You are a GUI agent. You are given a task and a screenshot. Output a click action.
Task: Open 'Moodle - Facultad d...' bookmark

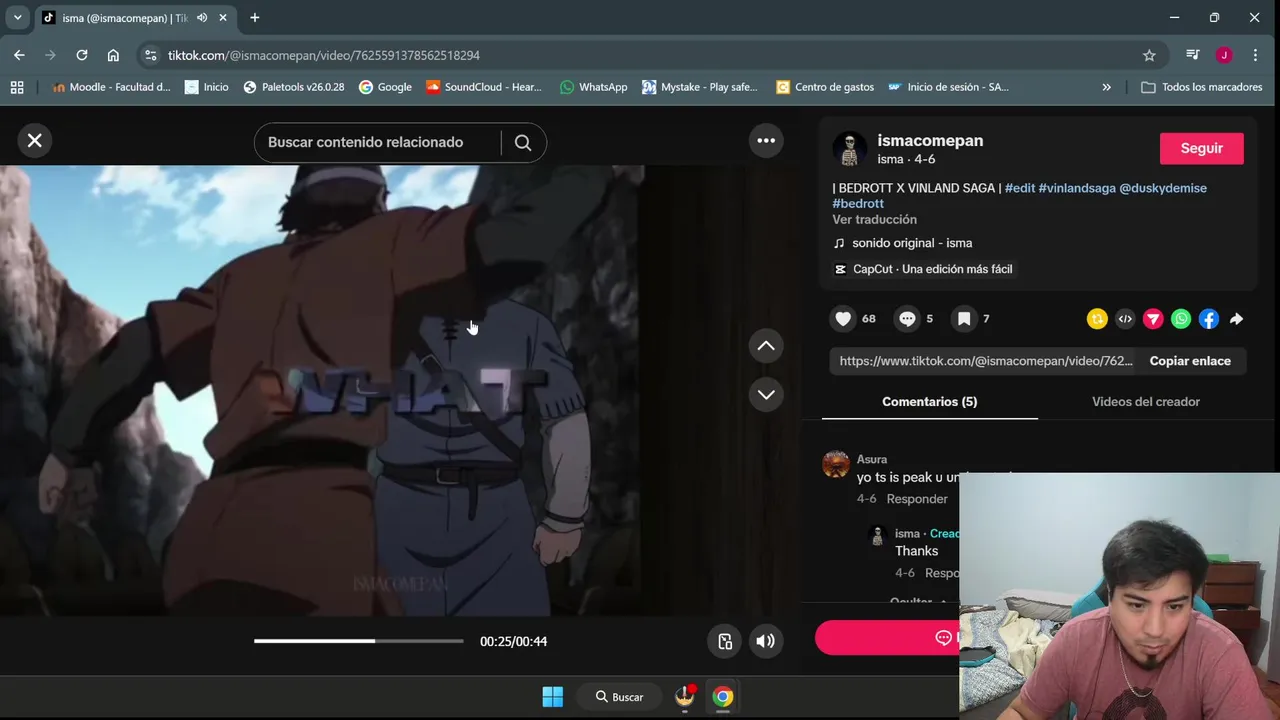click(x=111, y=87)
